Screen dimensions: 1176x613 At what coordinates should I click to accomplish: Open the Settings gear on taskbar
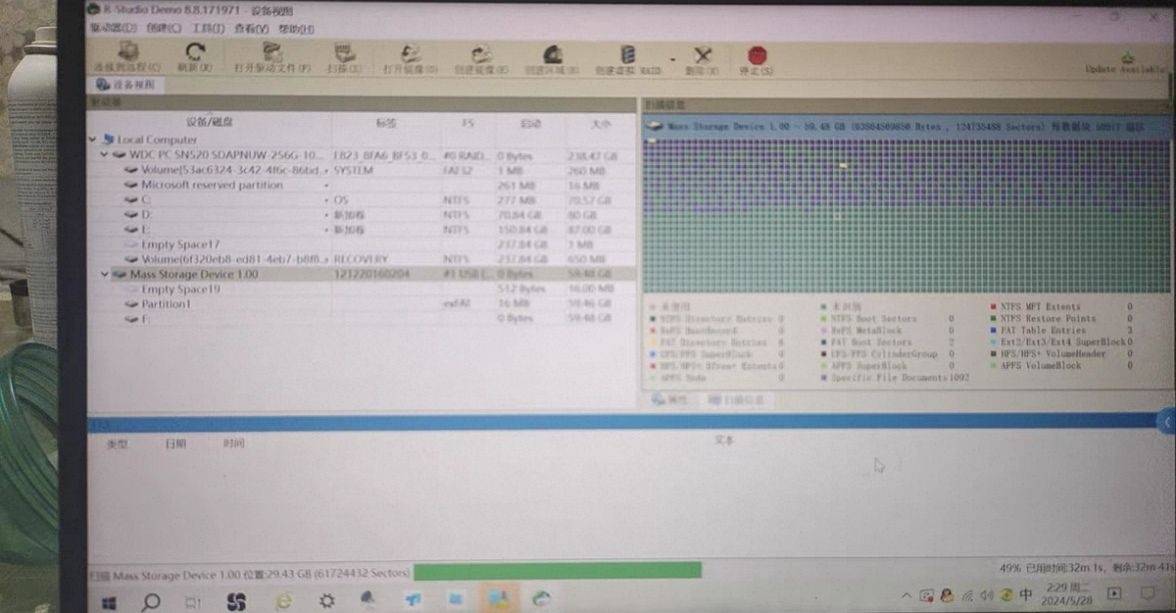[x=326, y=601]
